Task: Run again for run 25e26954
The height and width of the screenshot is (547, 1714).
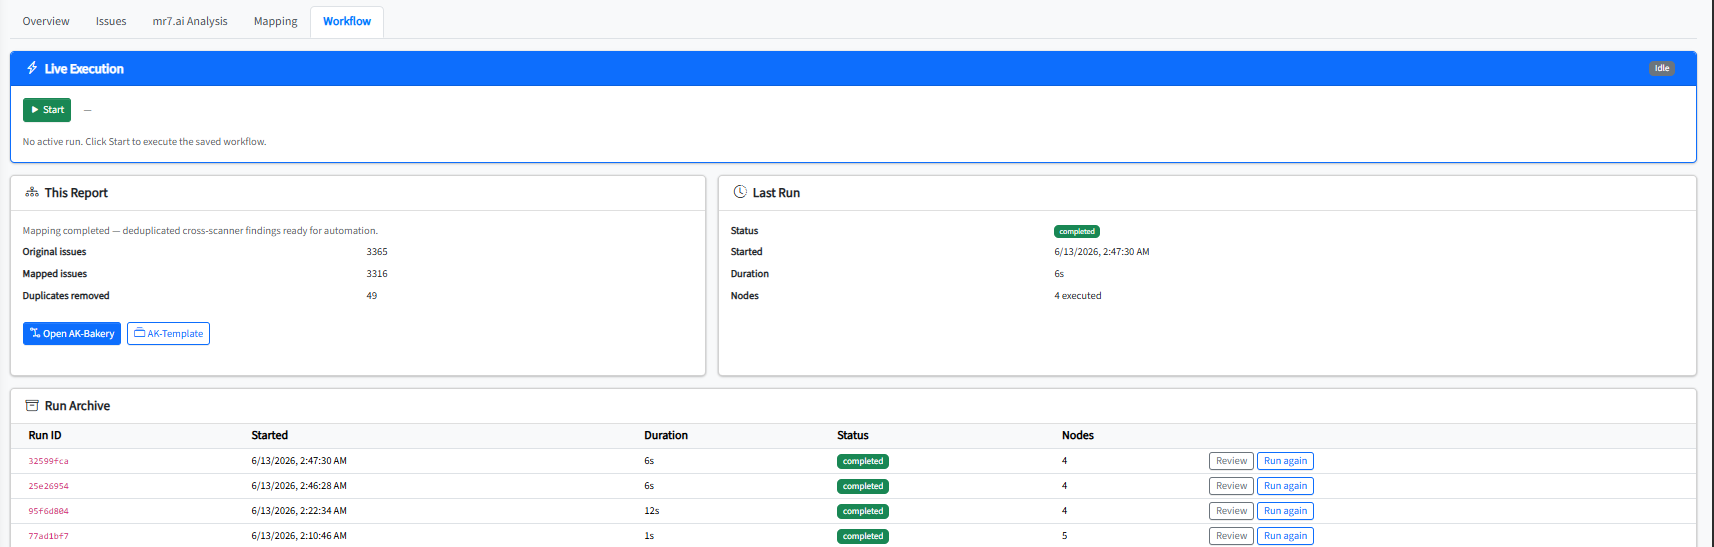Action: pos(1285,486)
